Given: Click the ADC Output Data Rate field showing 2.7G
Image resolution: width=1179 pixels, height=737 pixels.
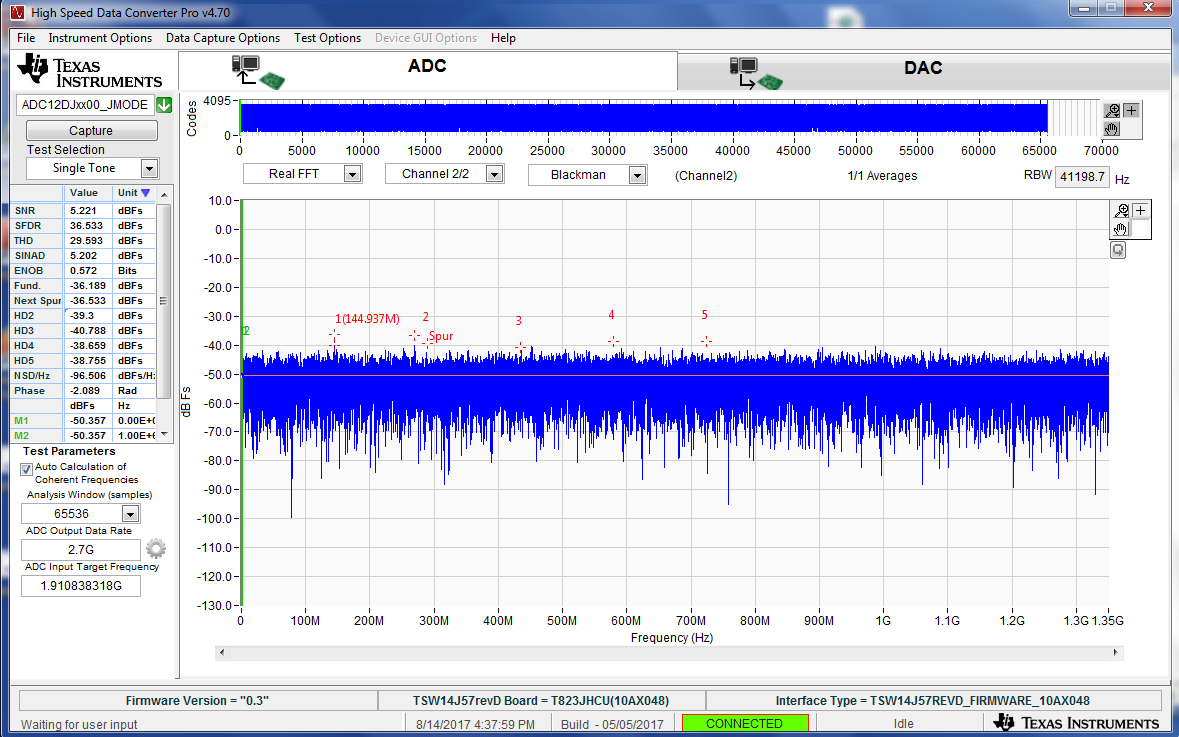Looking at the screenshot, I should pyautogui.click(x=80, y=549).
